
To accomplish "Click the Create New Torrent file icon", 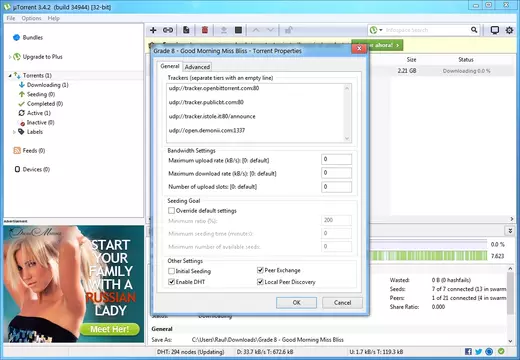I will click(186, 30).
